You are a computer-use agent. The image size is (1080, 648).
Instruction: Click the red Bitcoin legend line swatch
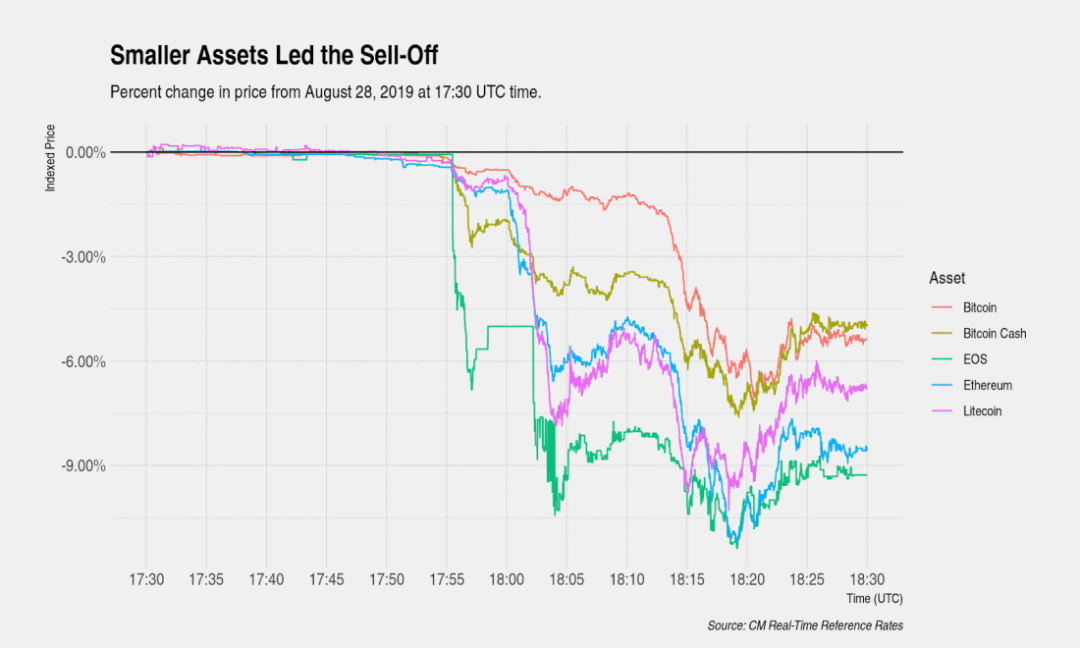942,308
